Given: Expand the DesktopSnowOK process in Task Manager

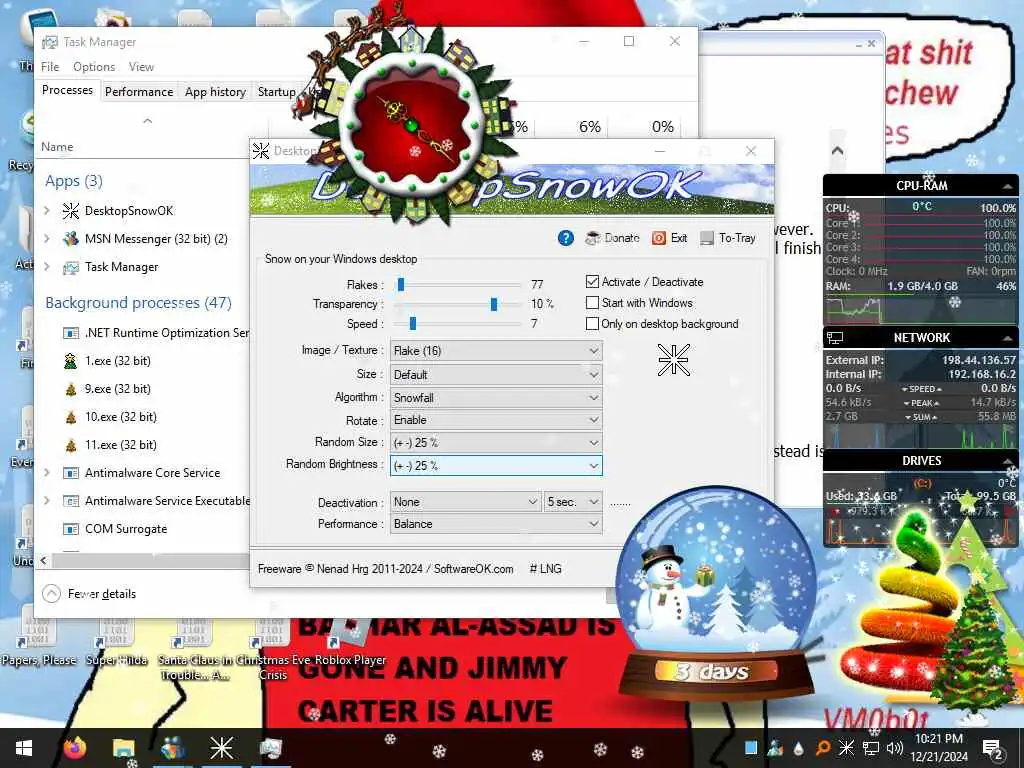Looking at the screenshot, I should click(47, 211).
